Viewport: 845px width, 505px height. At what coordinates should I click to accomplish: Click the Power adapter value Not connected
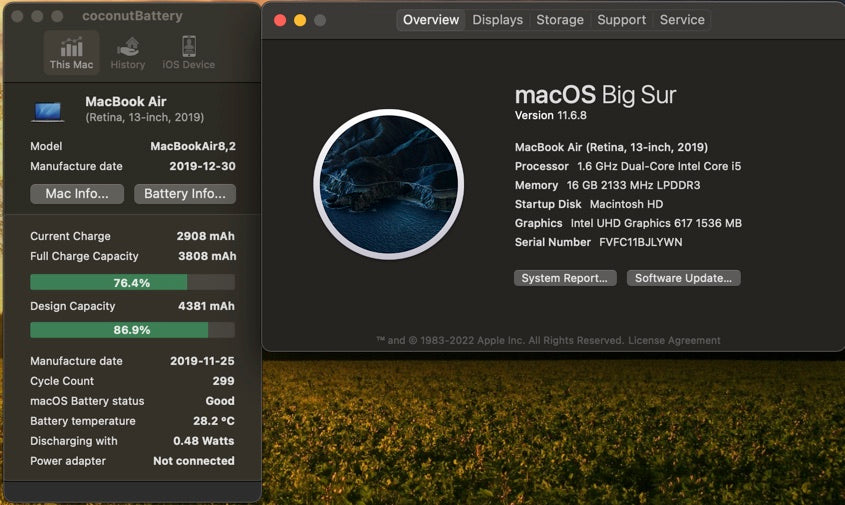coord(194,461)
